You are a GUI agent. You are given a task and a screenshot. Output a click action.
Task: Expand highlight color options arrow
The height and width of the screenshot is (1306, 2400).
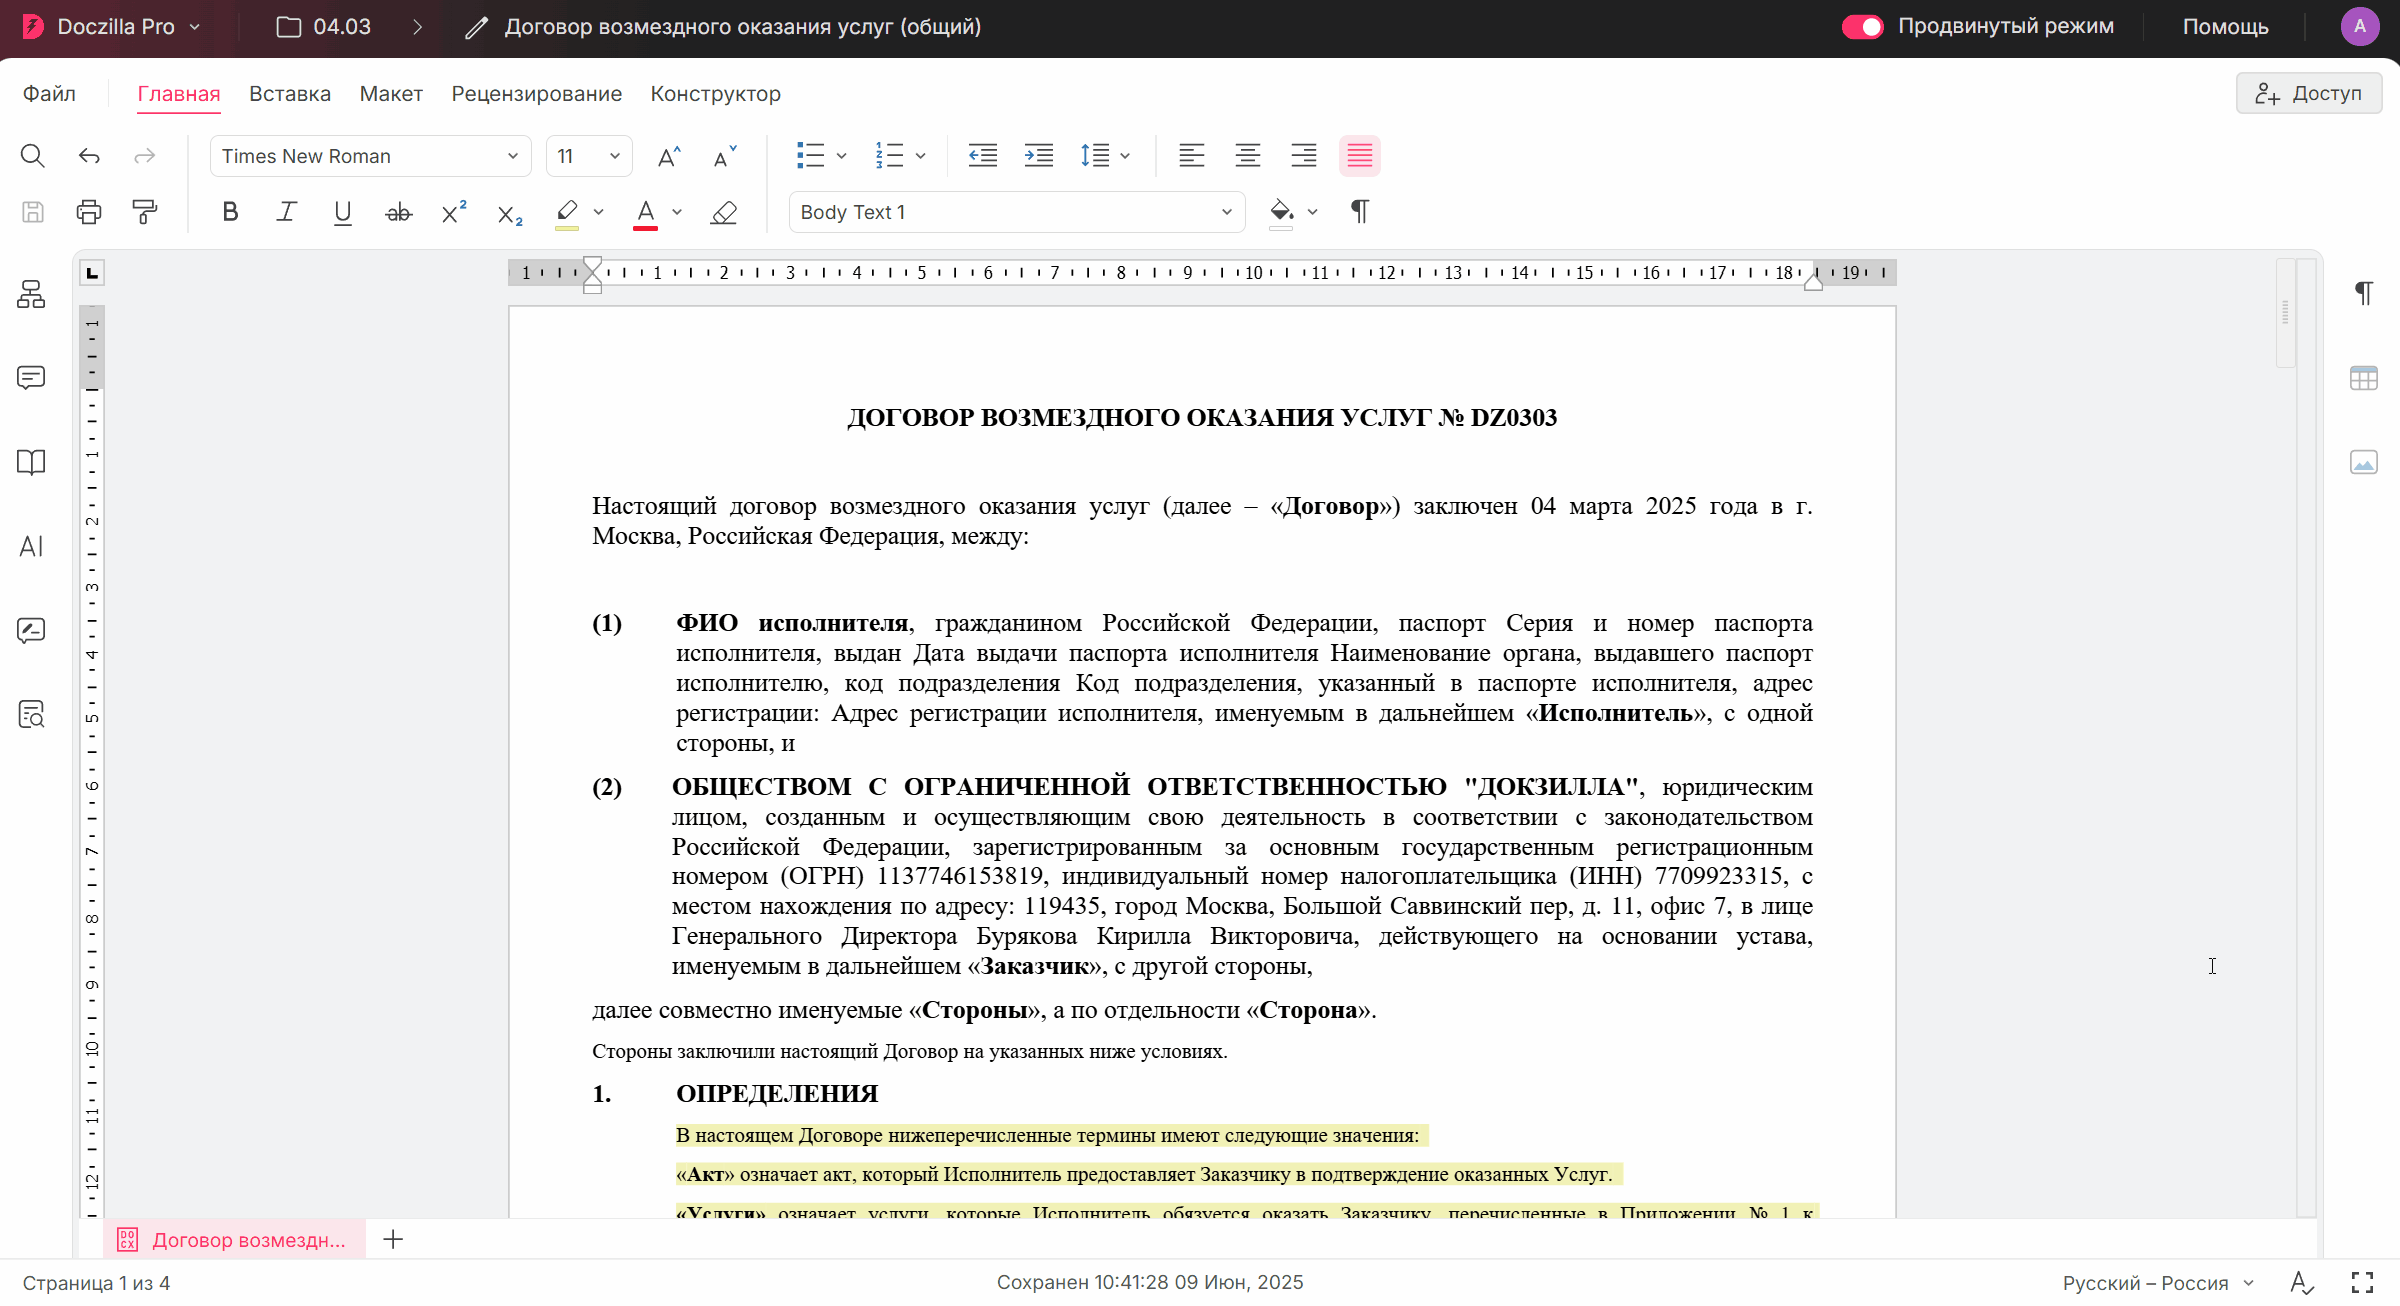(x=598, y=212)
